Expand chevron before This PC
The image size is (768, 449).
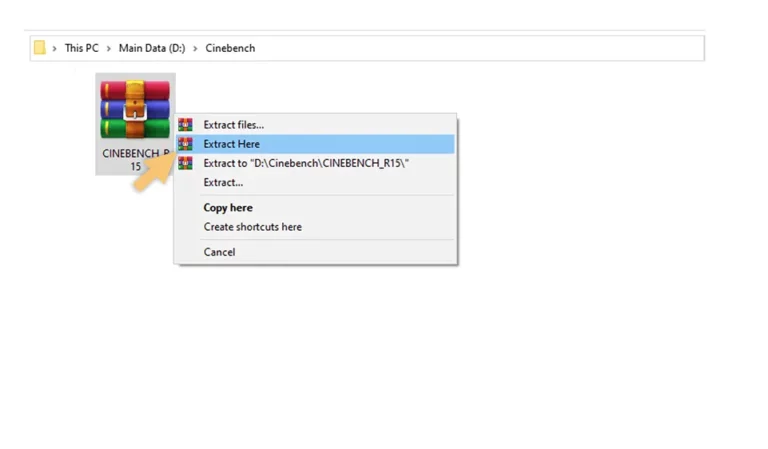[x=54, y=48]
